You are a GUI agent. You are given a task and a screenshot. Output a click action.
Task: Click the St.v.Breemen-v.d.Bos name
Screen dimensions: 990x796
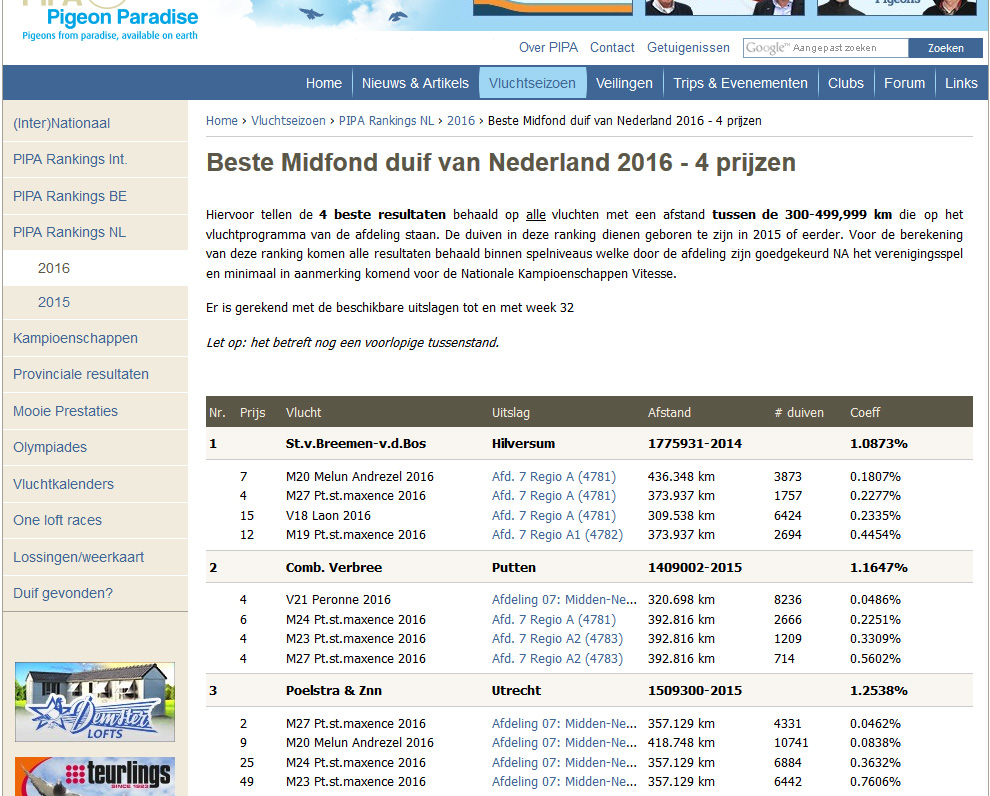coord(355,444)
